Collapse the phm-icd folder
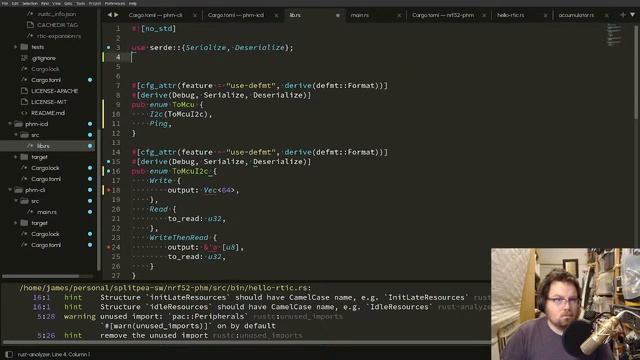The height and width of the screenshot is (360, 640). (x=10, y=124)
